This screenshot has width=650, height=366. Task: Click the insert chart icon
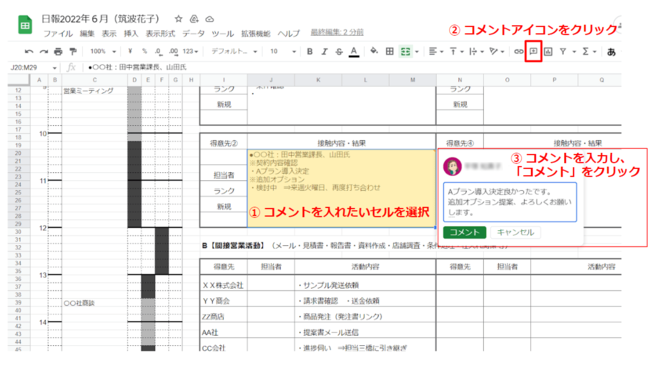click(548, 51)
